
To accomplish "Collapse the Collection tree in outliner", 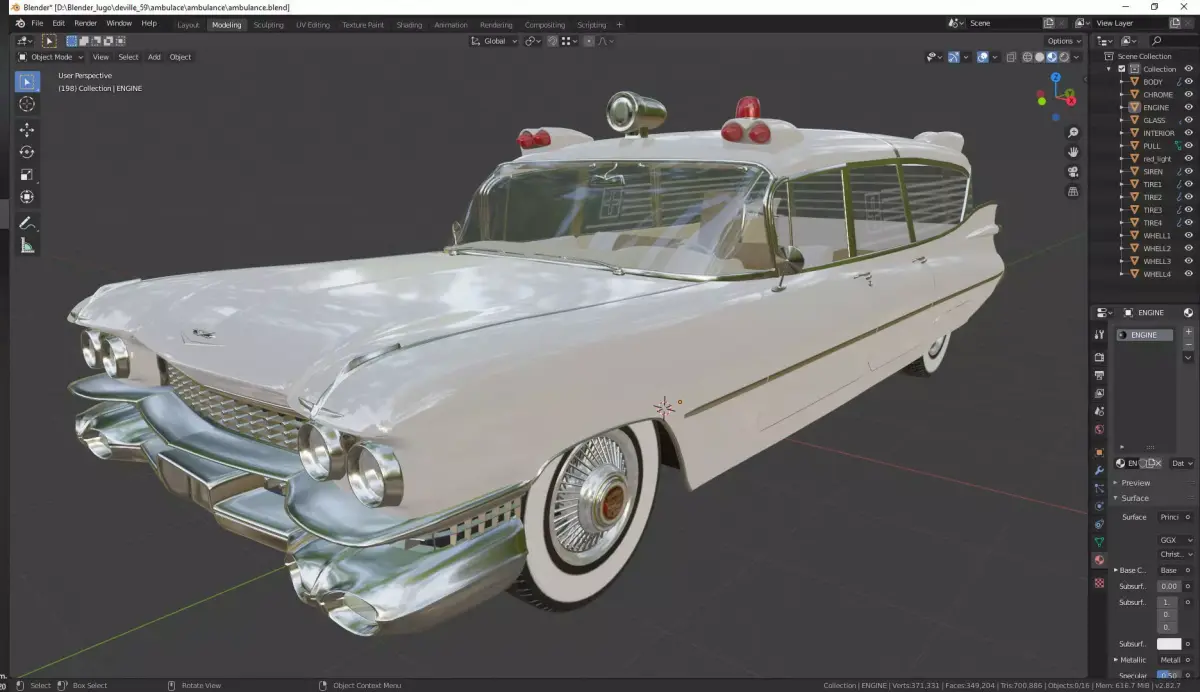I will 1109,69.
